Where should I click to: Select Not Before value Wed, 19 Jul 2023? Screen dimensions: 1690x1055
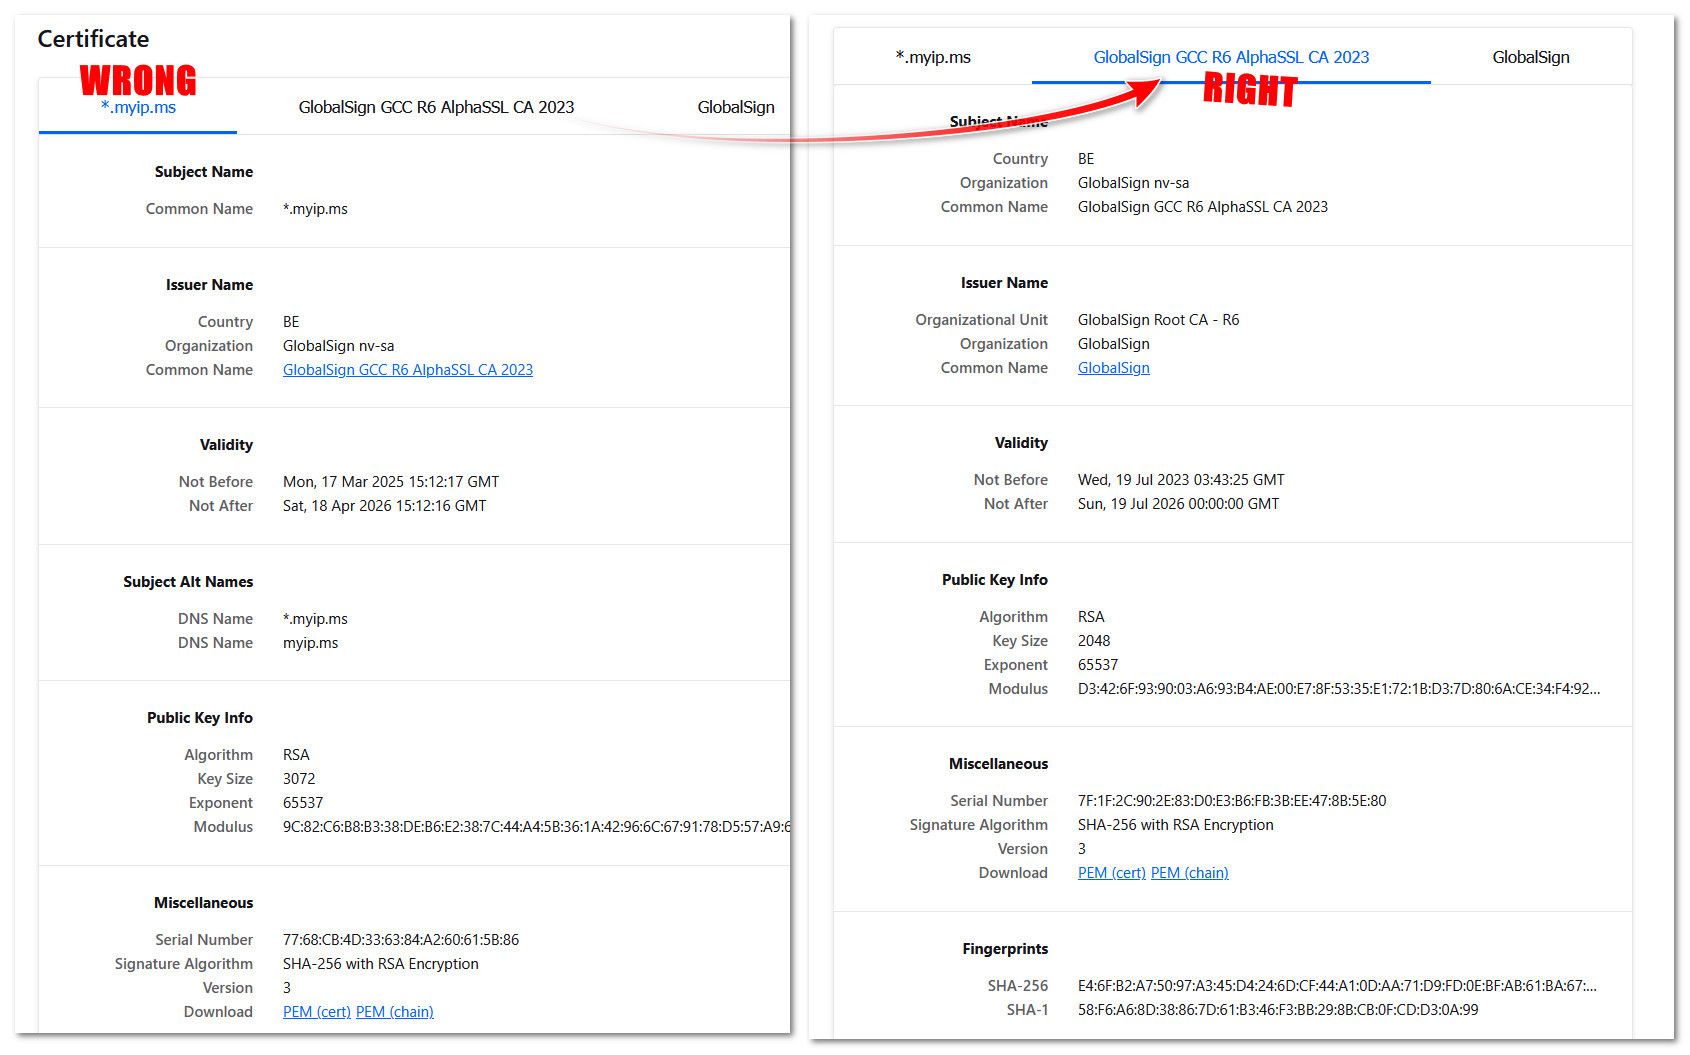pos(1181,480)
